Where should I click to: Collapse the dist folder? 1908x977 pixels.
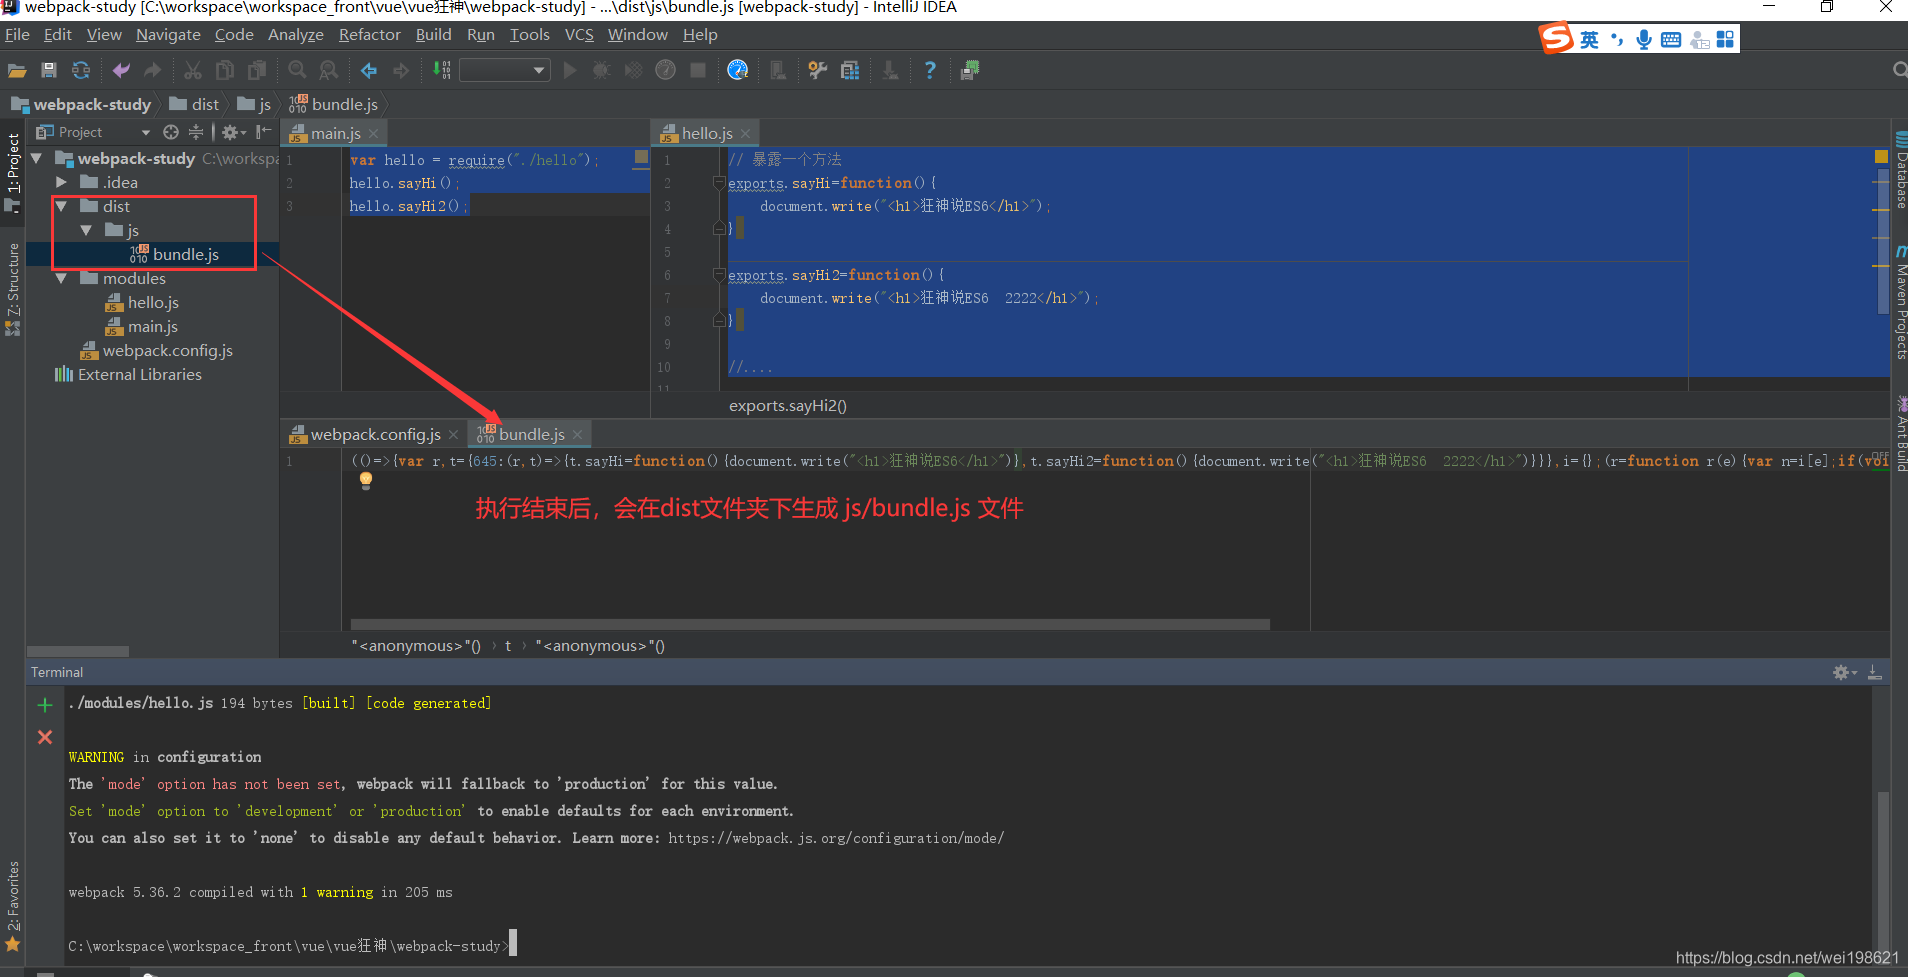[62, 206]
